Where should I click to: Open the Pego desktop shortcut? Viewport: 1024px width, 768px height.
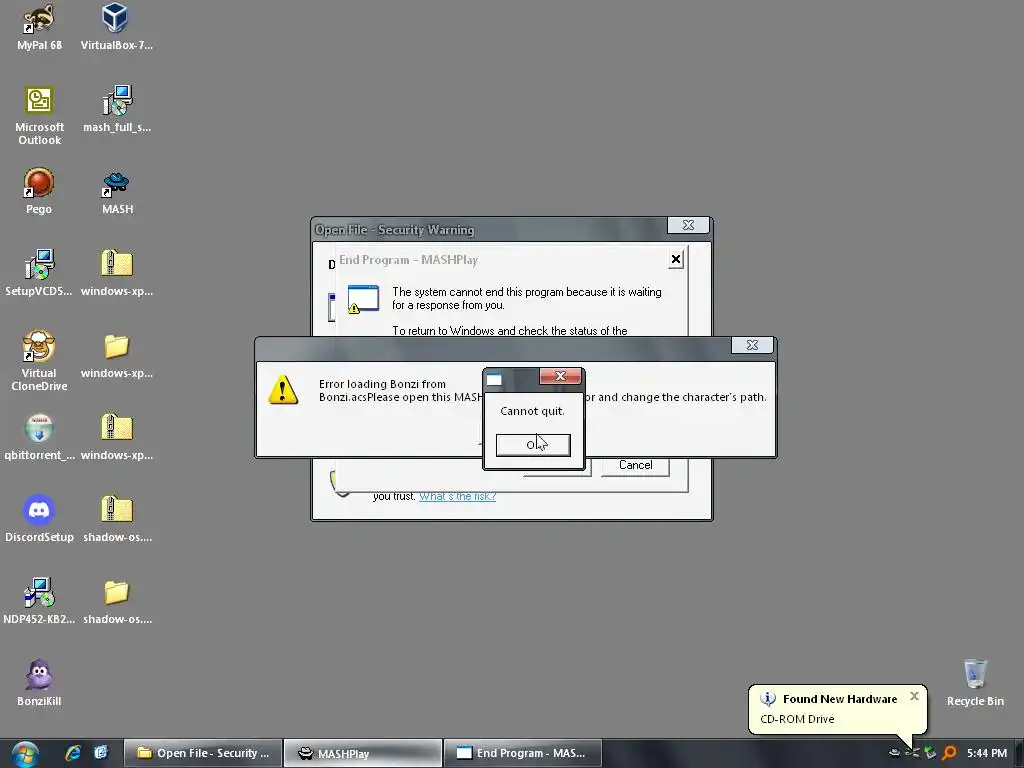click(39, 191)
